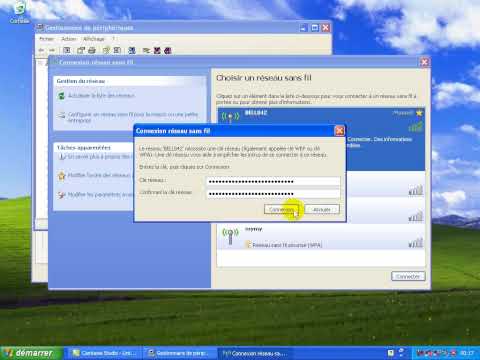Minimize the Gestionnaire de périphériques window
Viewport: 480px width, 360px height.
[x=304, y=28]
